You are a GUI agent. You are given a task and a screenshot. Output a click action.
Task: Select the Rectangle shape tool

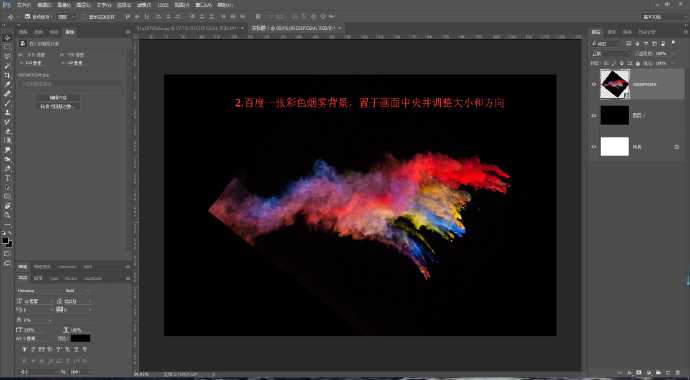coord(7,196)
